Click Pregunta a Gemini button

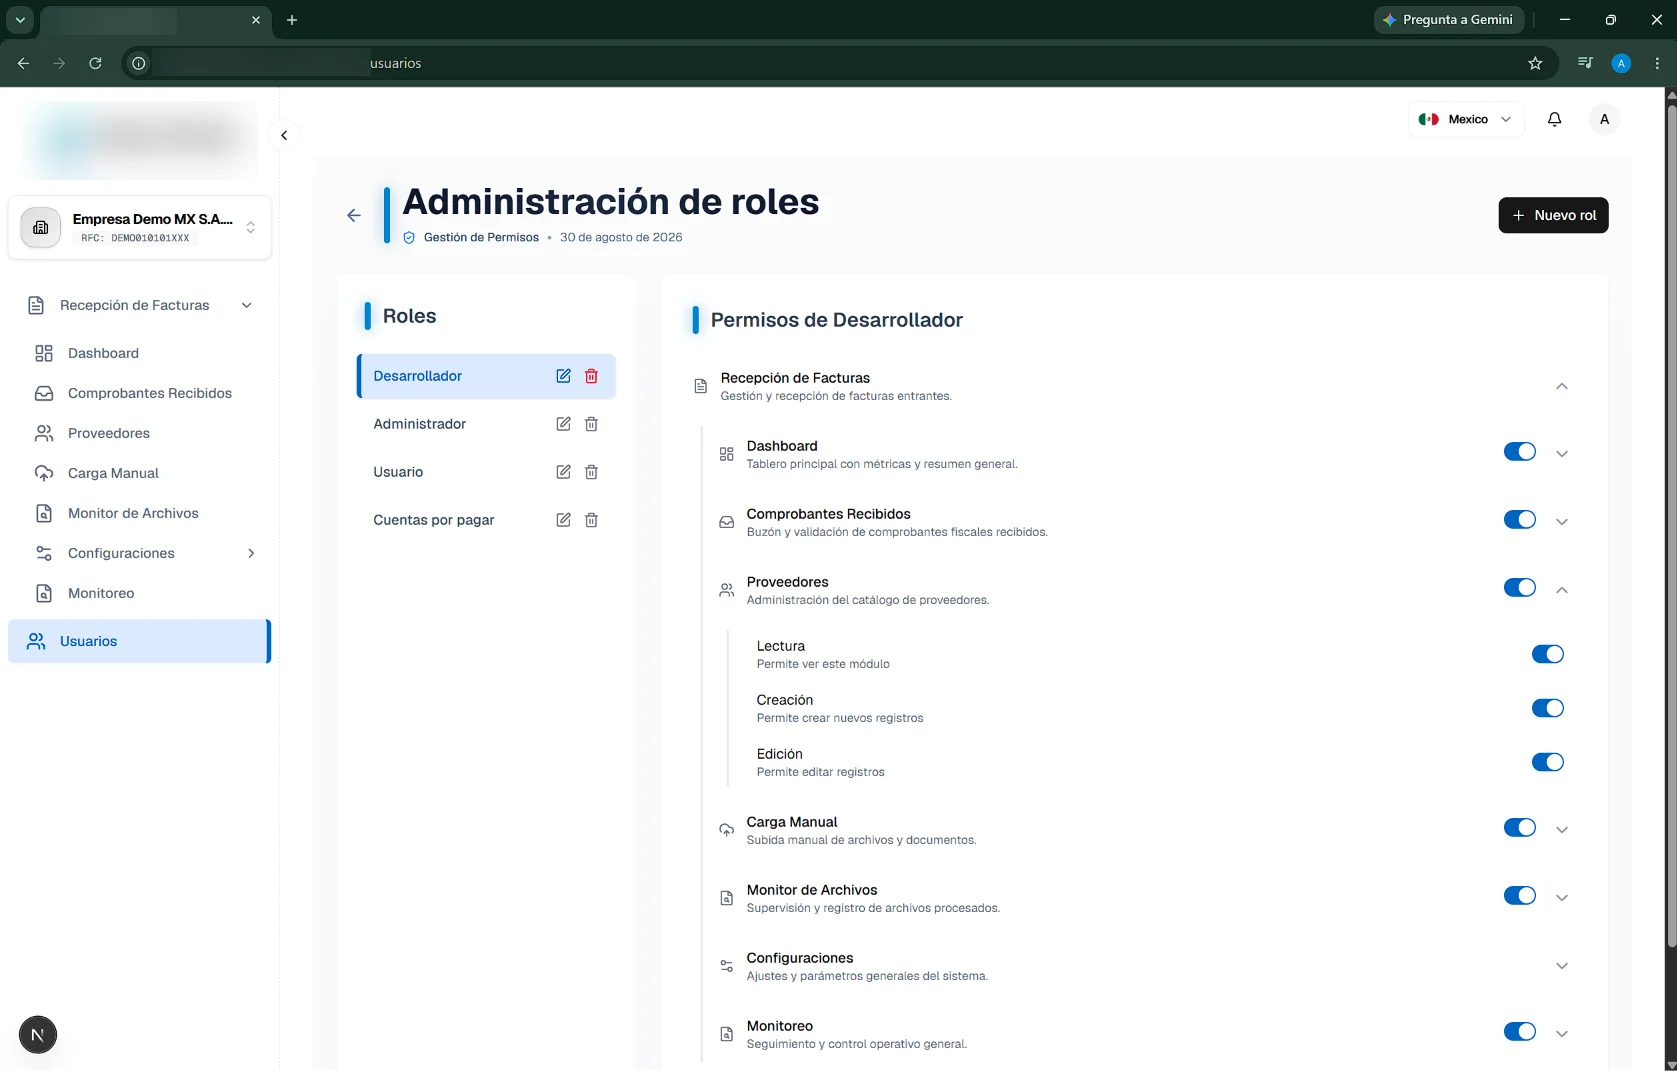tap(1449, 20)
